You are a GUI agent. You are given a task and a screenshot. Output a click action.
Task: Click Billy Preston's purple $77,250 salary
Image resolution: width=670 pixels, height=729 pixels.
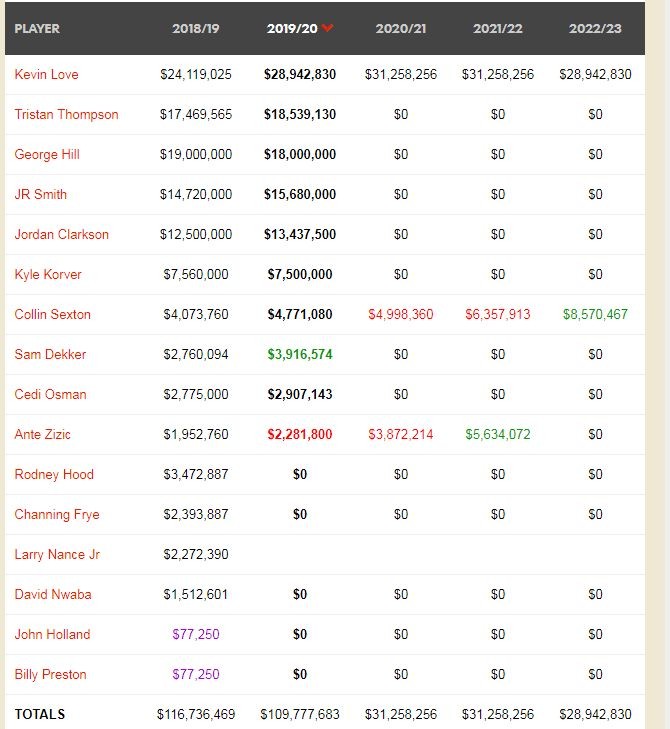pos(196,674)
